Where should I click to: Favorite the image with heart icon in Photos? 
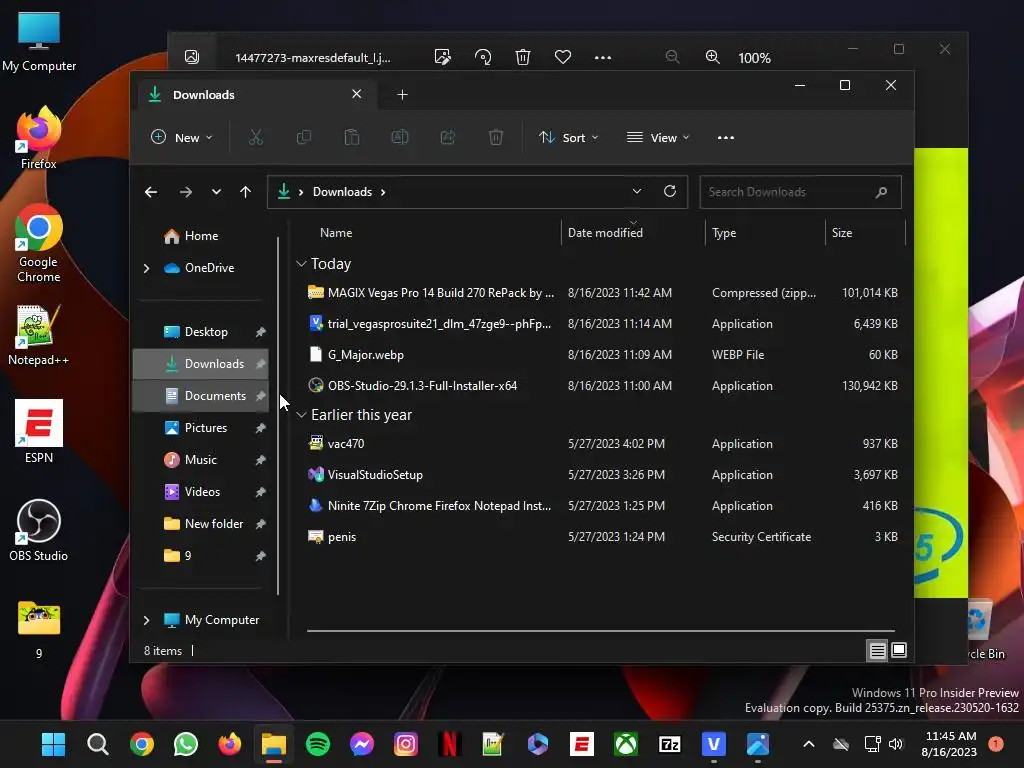click(x=562, y=57)
